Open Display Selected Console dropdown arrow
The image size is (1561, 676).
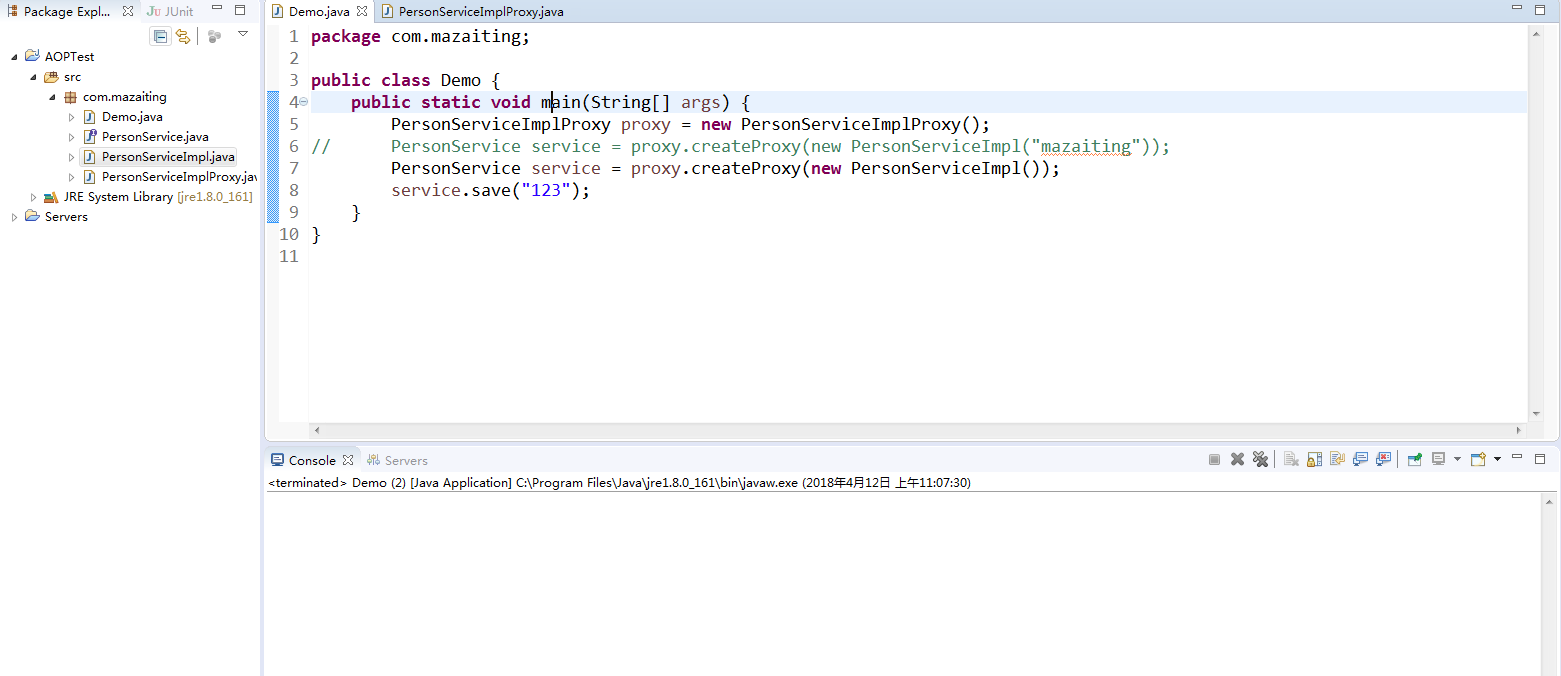click(x=1457, y=459)
